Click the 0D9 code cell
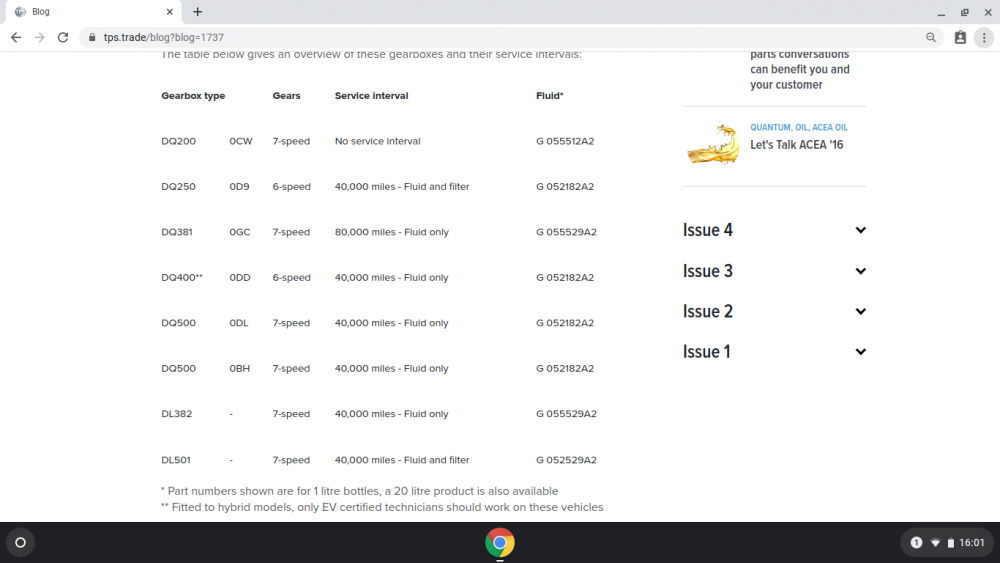The image size is (1000, 563). coord(240,186)
